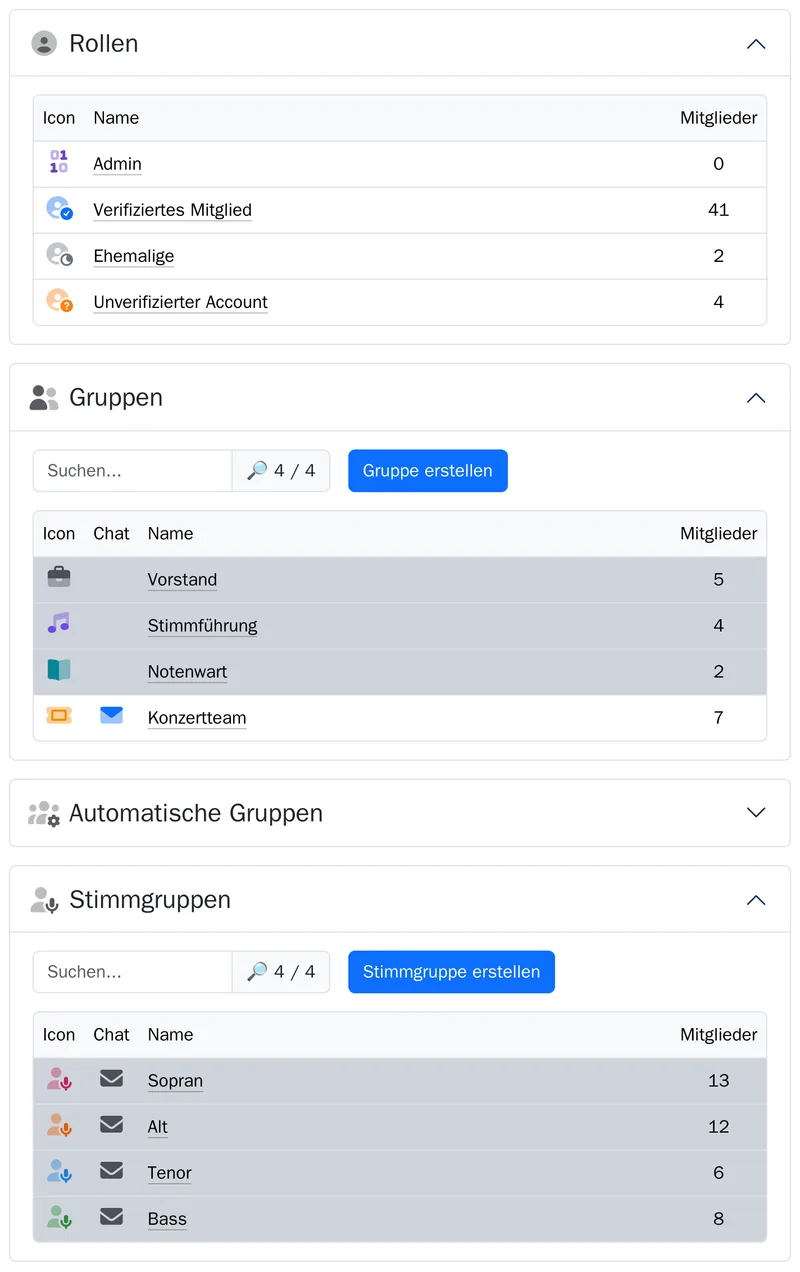Focus the Stimmgruppen search field
The width and height of the screenshot is (800, 1272).
pyautogui.click(x=132, y=972)
